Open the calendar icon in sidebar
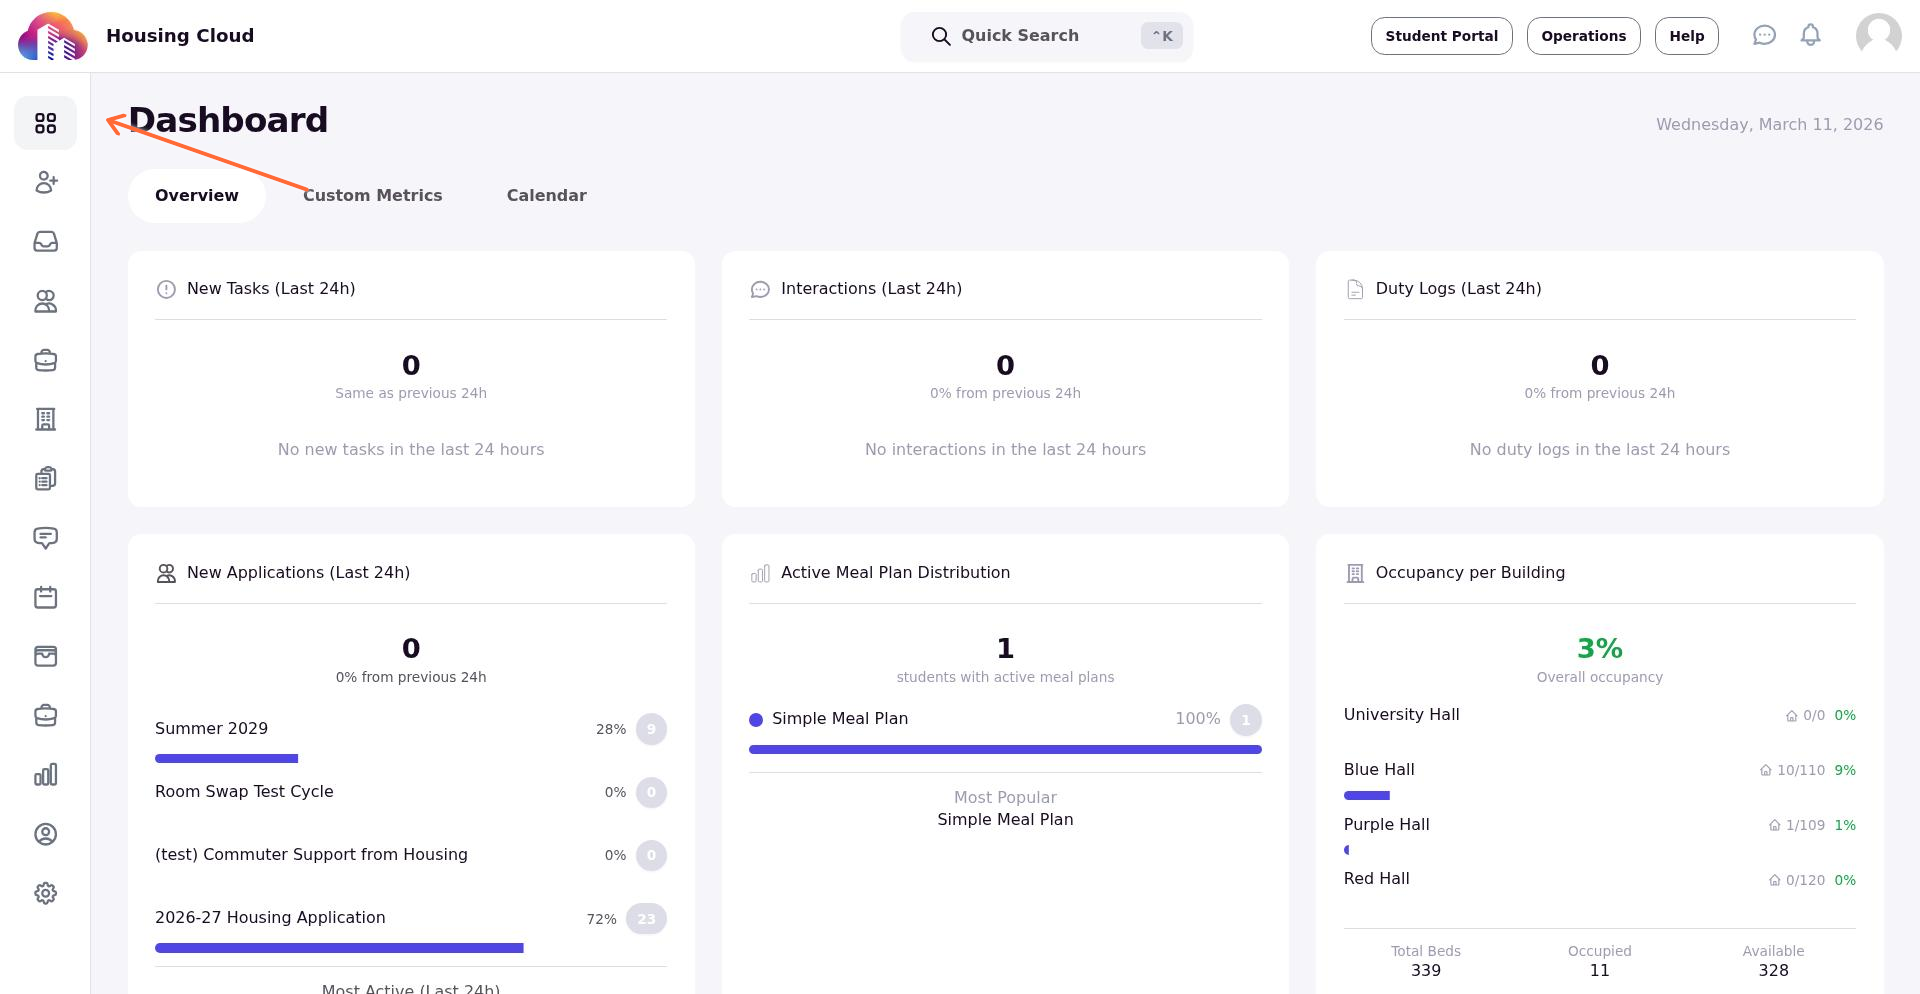The width and height of the screenshot is (1920, 994). 45,597
